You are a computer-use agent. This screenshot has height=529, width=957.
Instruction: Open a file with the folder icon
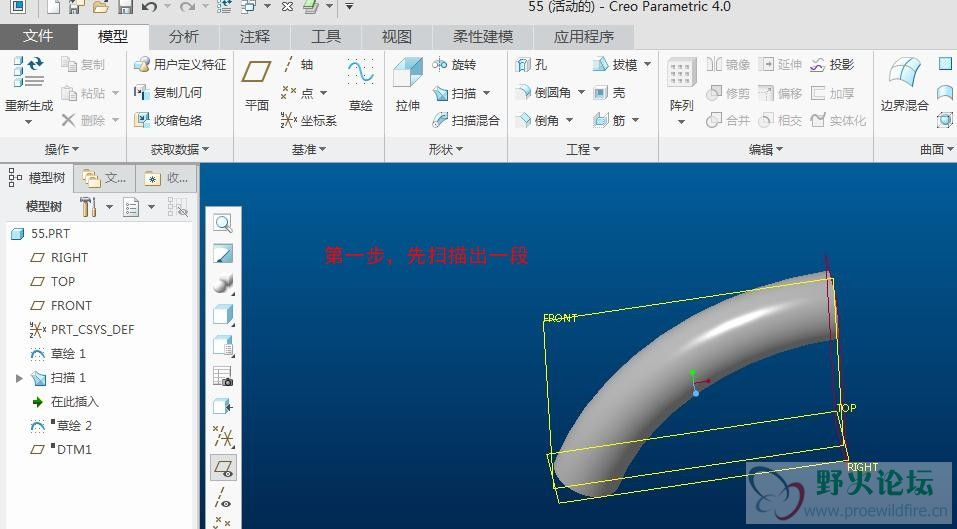point(100,7)
